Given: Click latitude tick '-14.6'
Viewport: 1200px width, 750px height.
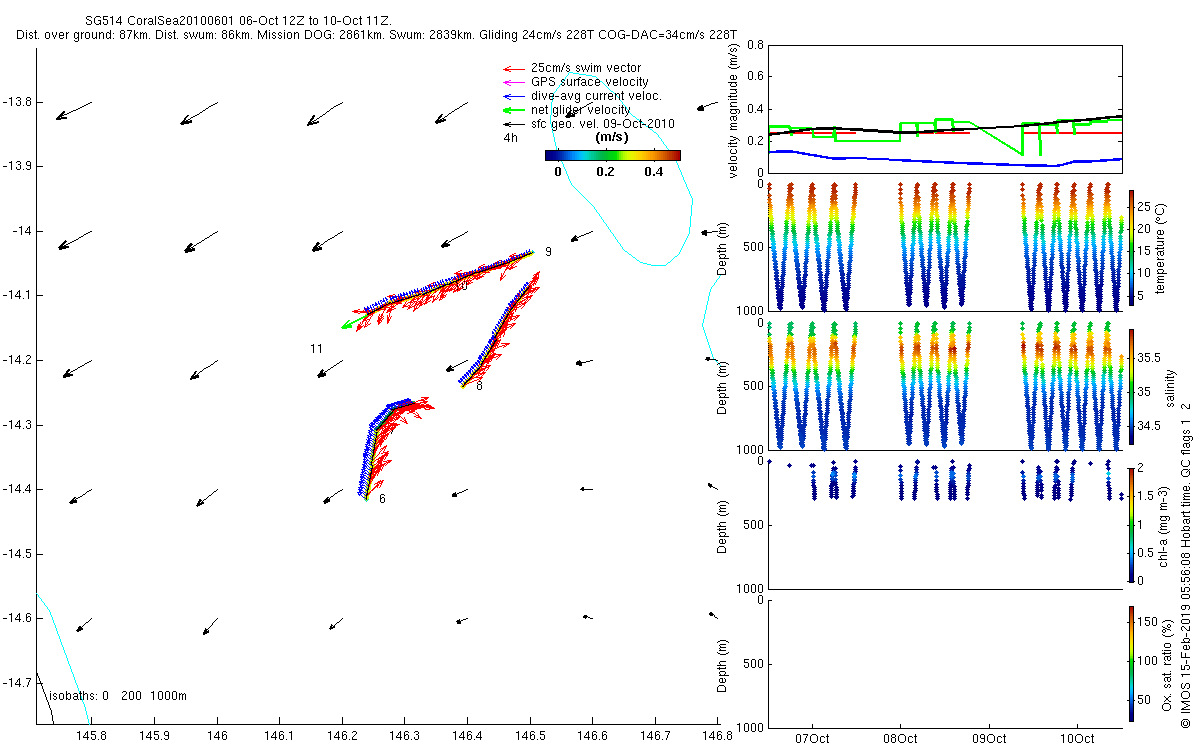Looking at the screenshot, I should 18,618.
